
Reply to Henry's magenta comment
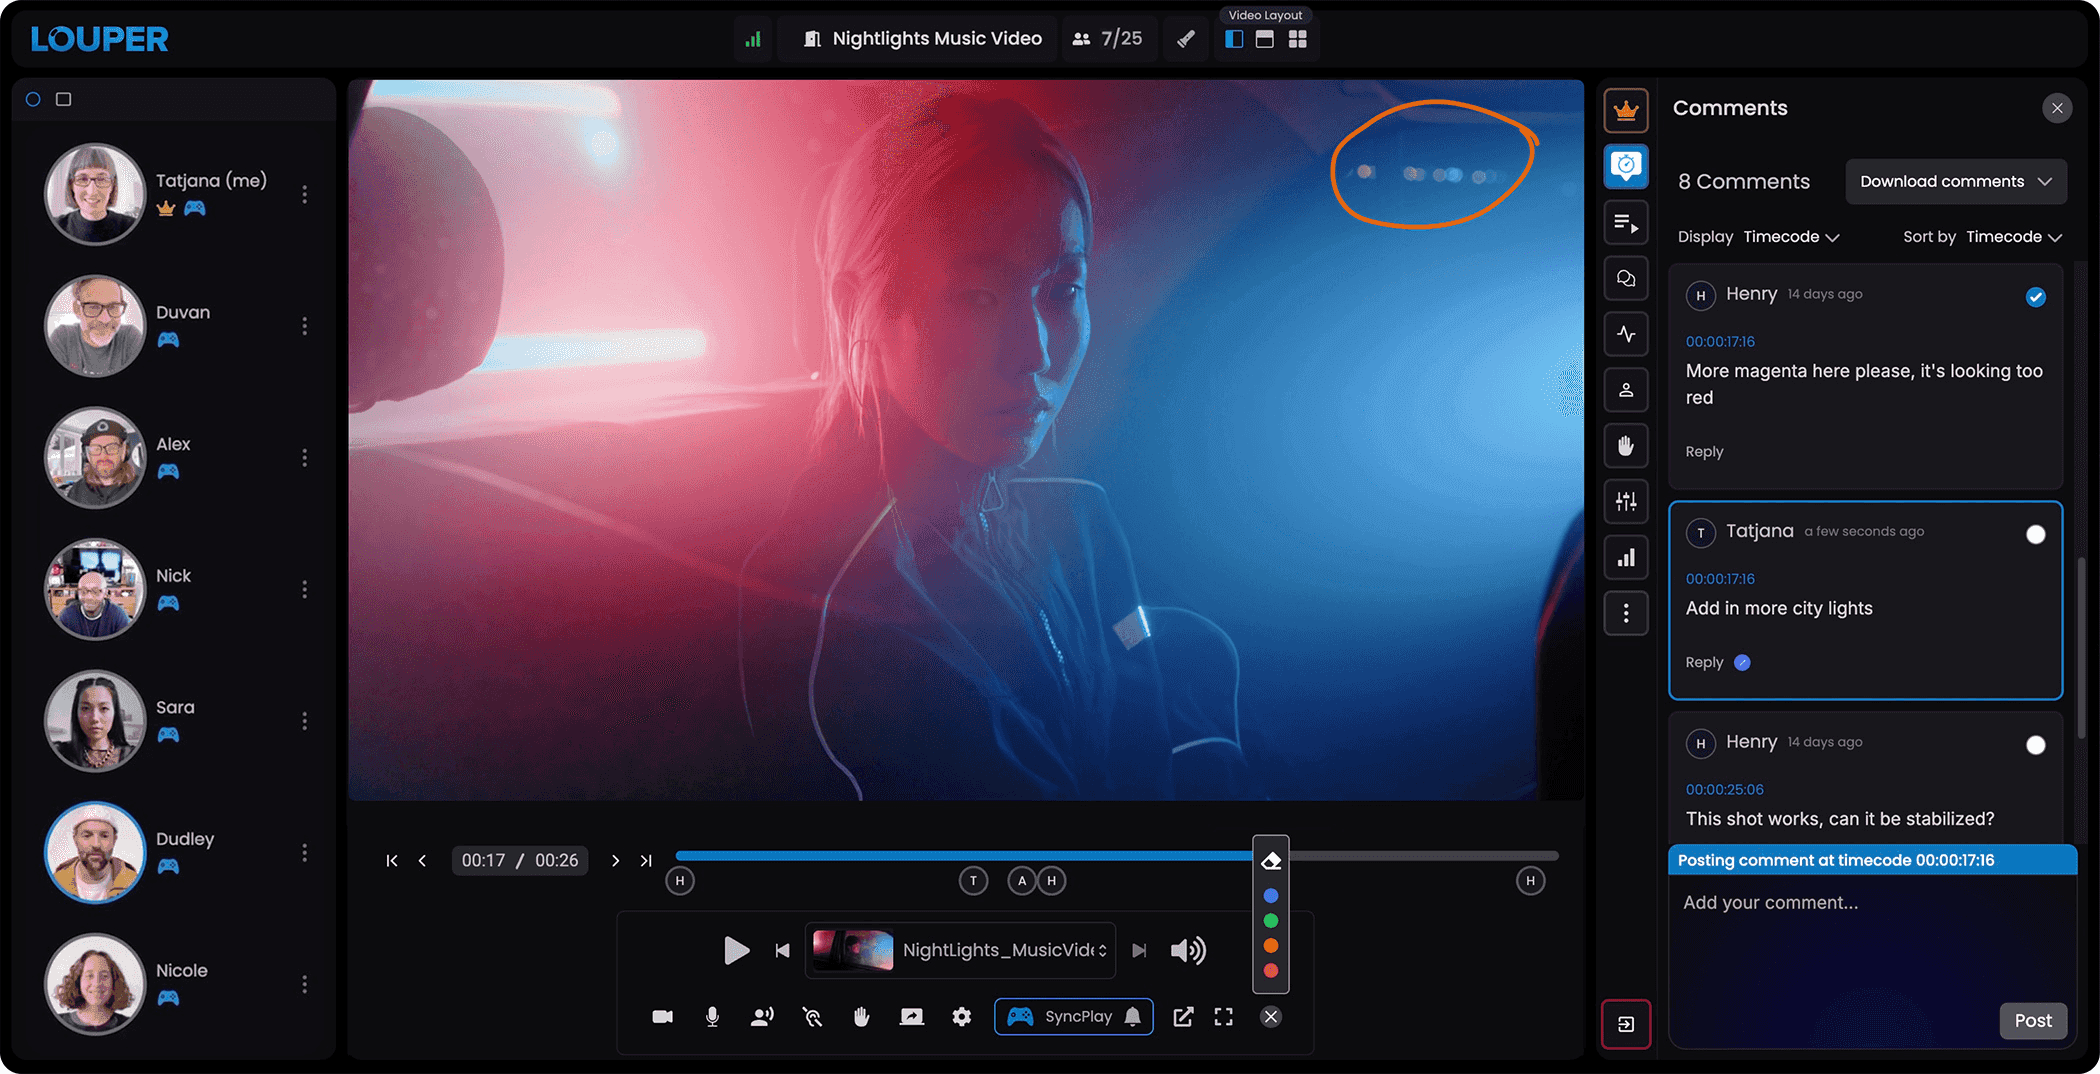(x=1704, y=452)
